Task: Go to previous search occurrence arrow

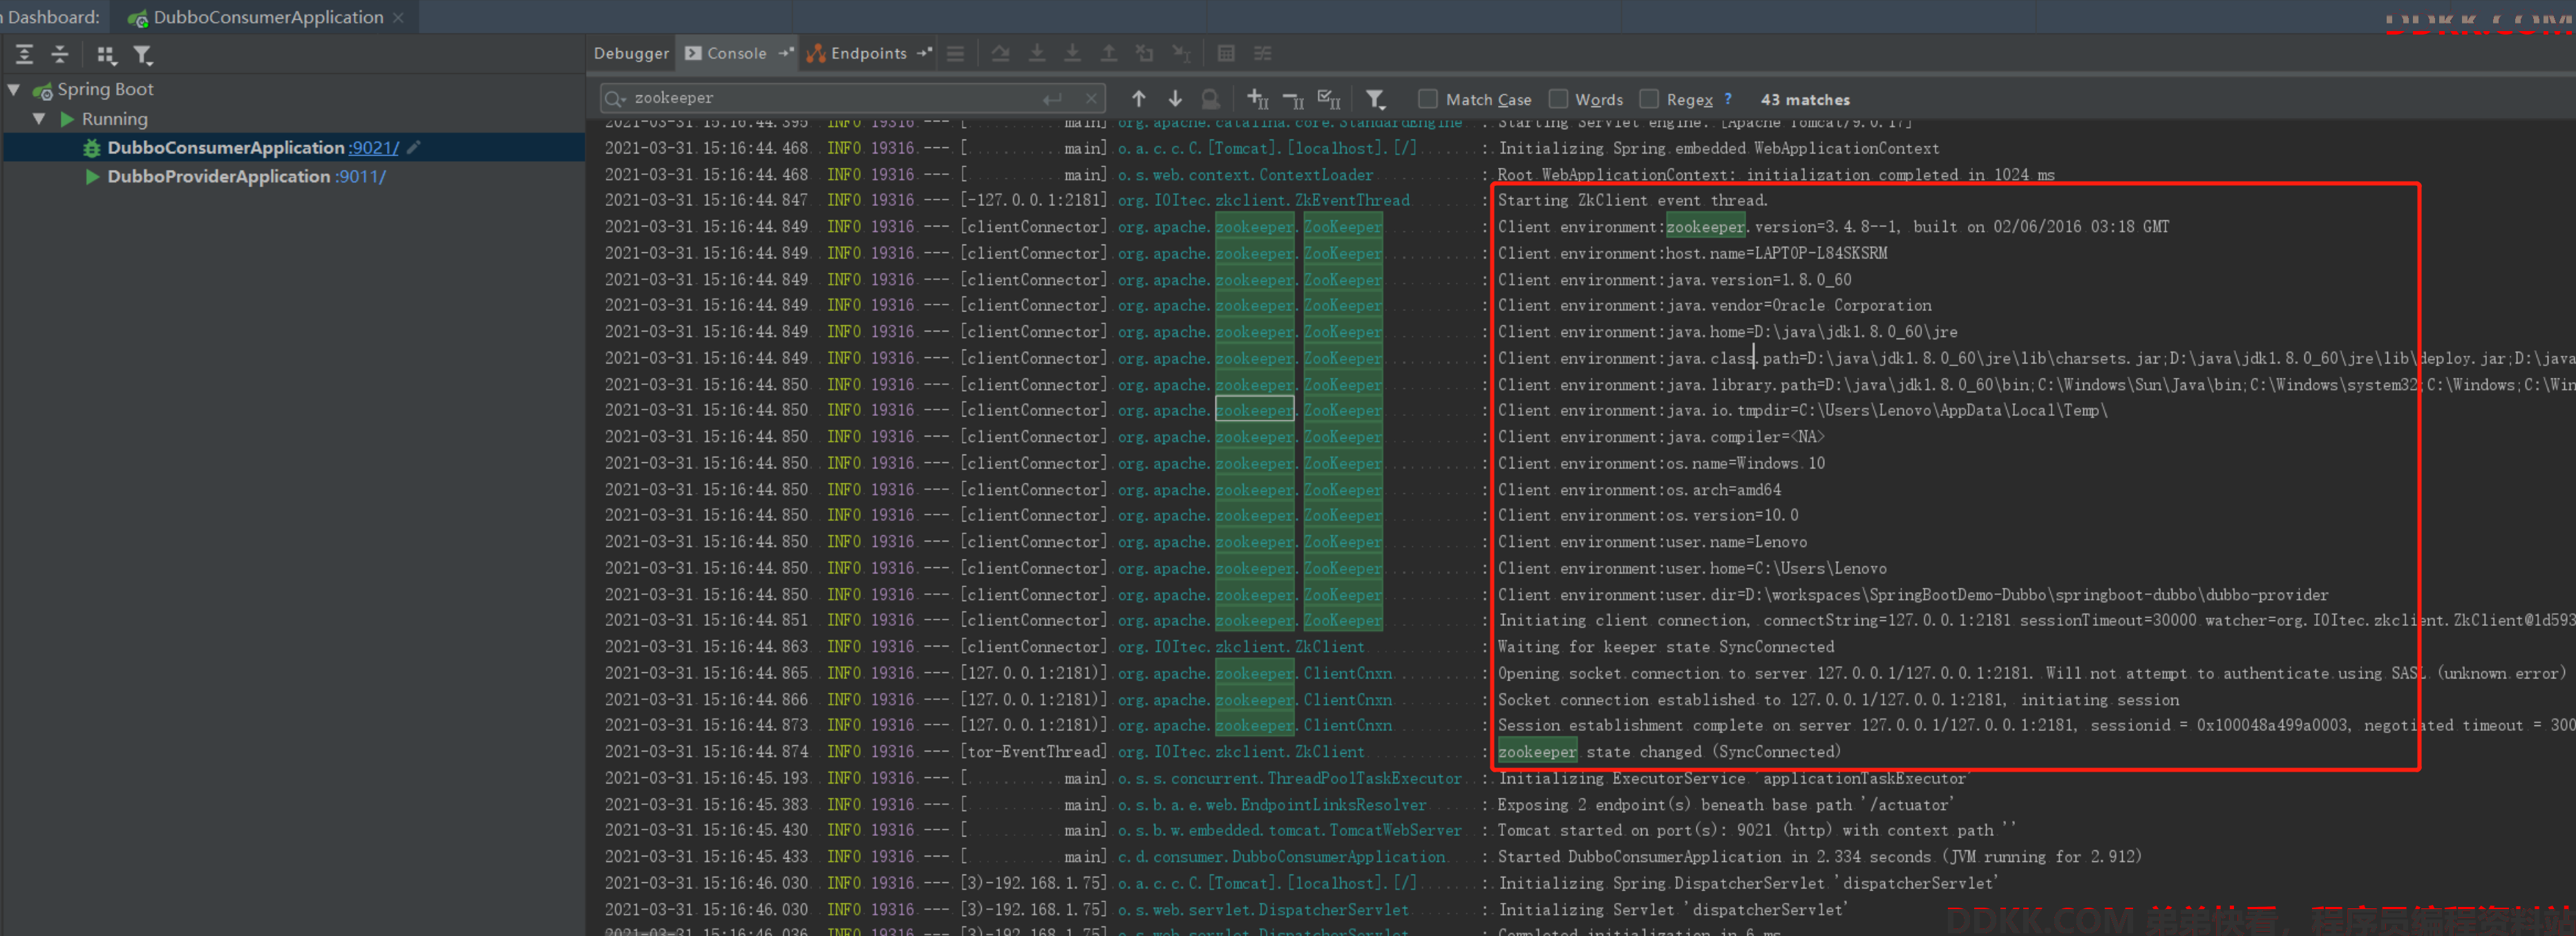Action: point(1139,99)
